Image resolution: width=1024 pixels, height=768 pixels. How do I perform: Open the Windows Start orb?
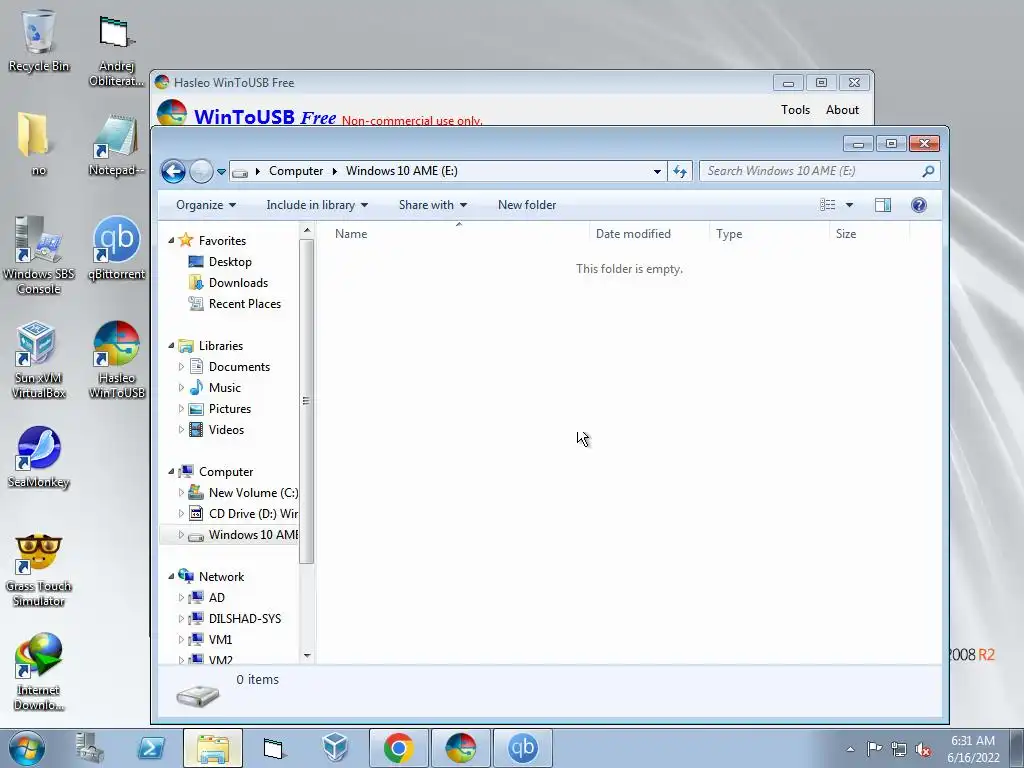point(26,748)
